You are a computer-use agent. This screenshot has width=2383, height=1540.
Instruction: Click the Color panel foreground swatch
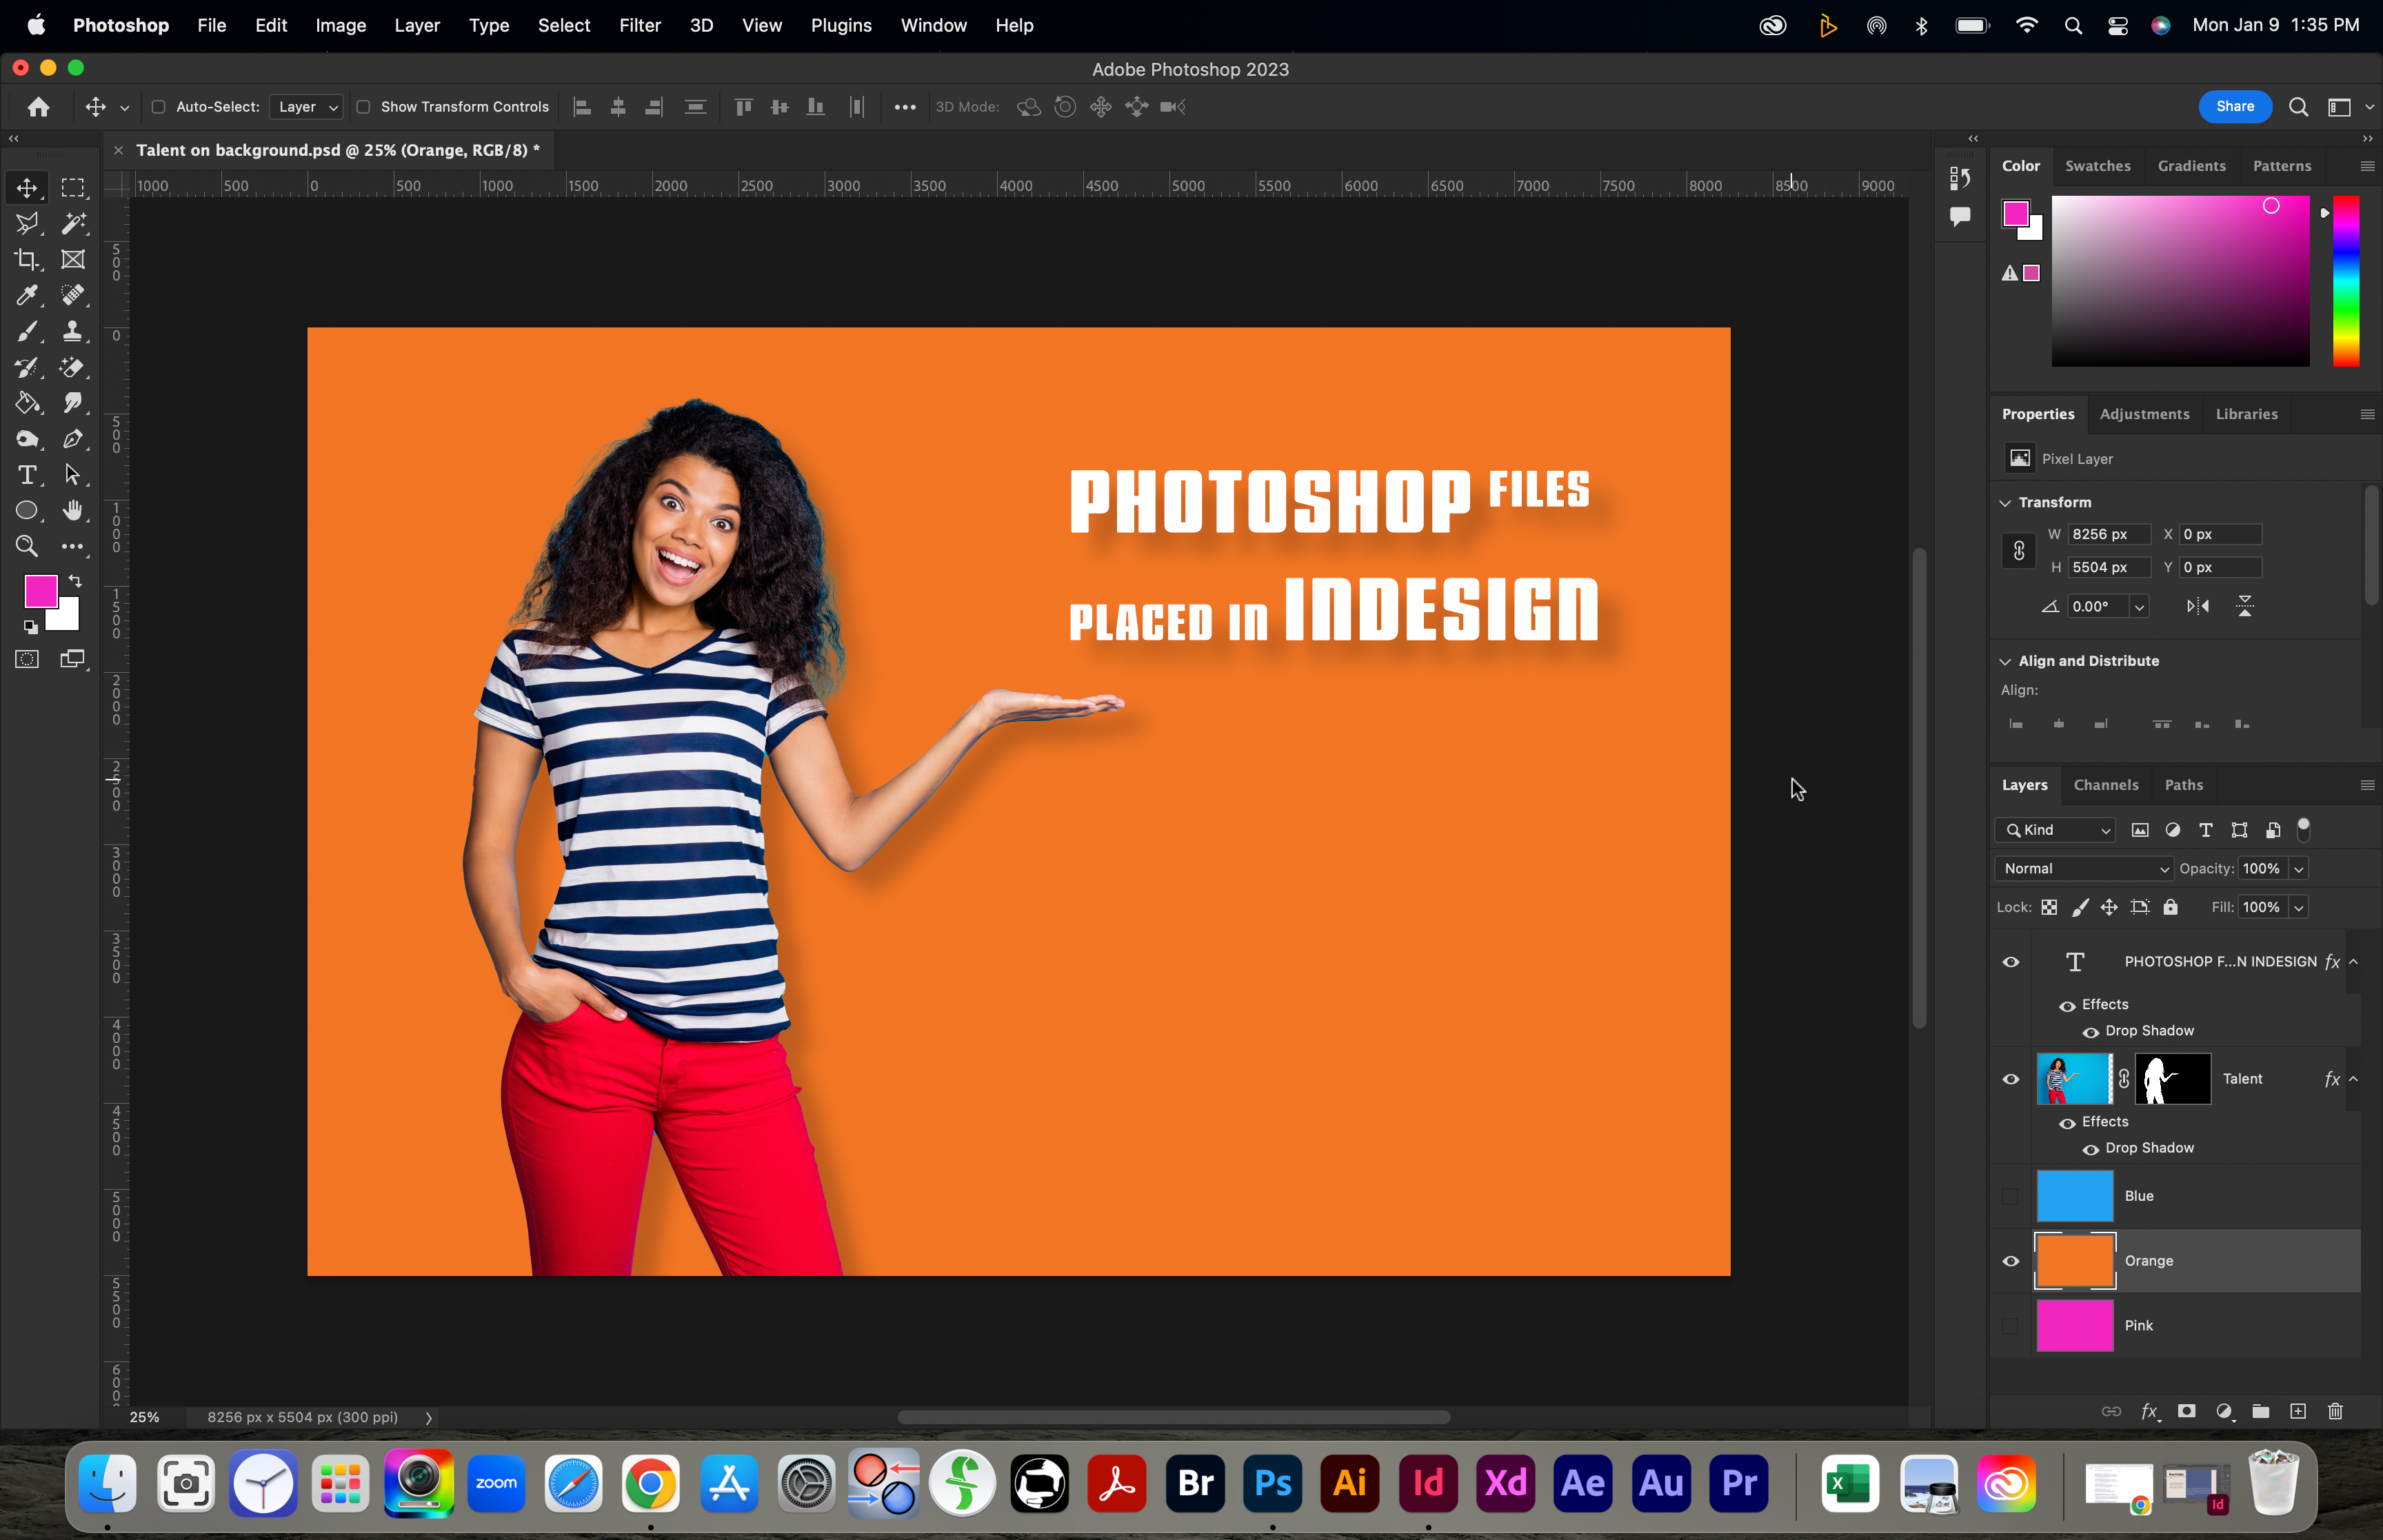pyautogui.click(x=2015, y=213)
